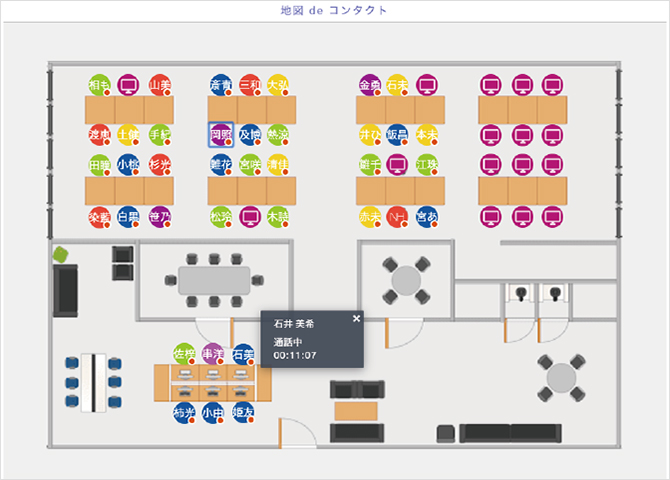Screen dimensions: 670x480
Task: Click empty monitor seat between 相も and 山美
Action: tap(128, 85)
